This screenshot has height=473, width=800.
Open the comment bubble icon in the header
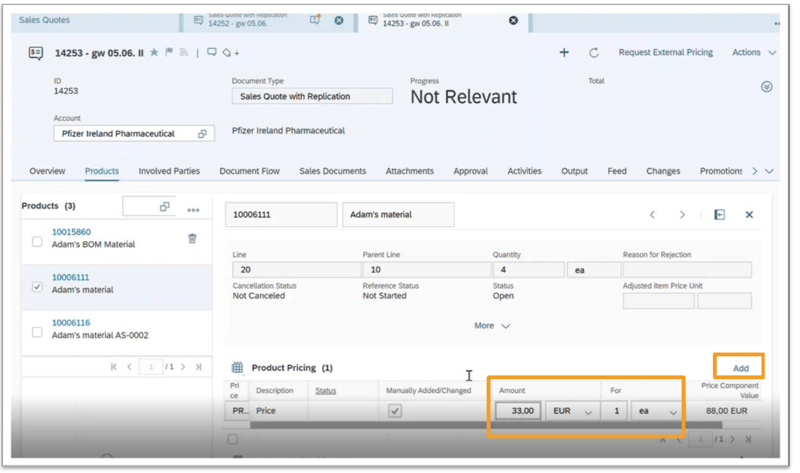212,52
